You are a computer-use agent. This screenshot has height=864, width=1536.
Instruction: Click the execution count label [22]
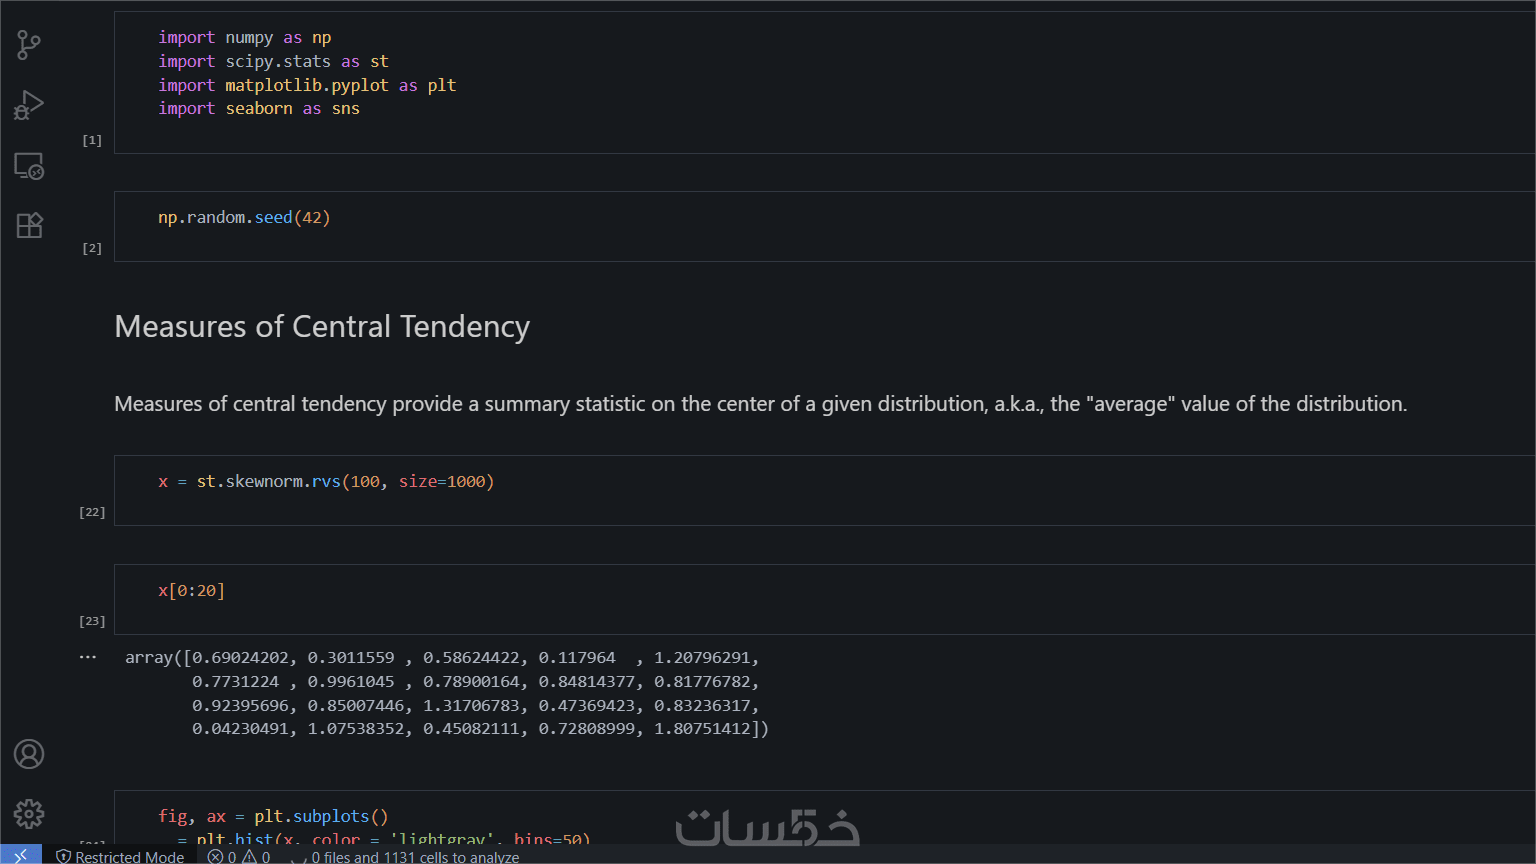coord(92,512)
